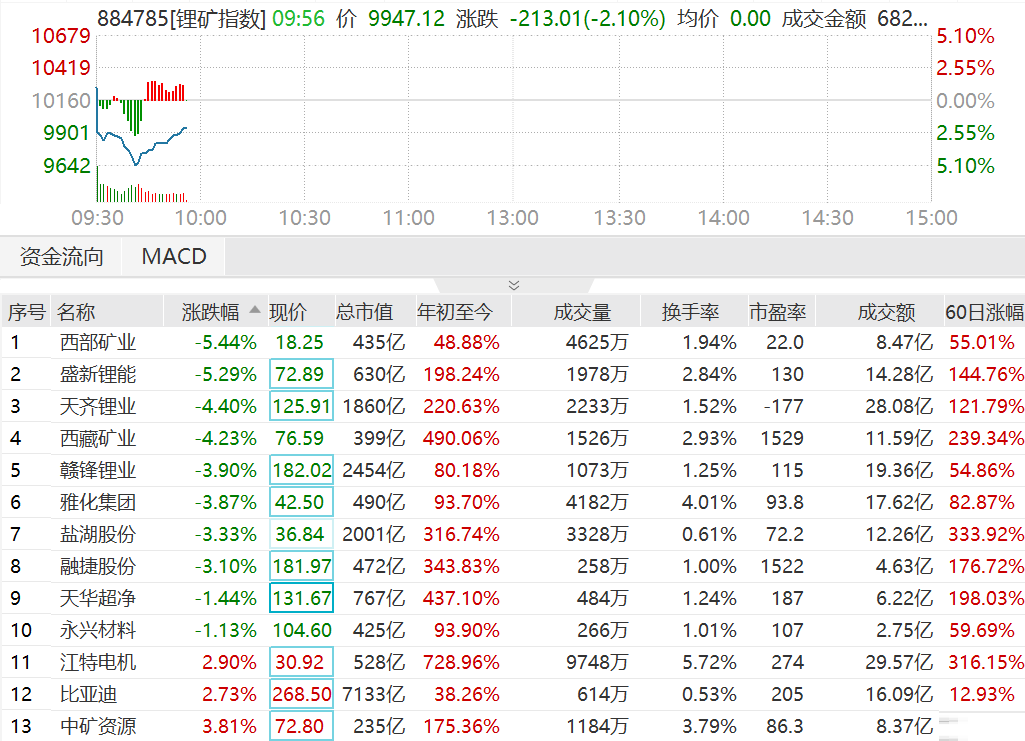
Task: Click the 名称 column header
Action: pyautogui.click(x=76, y=312)
